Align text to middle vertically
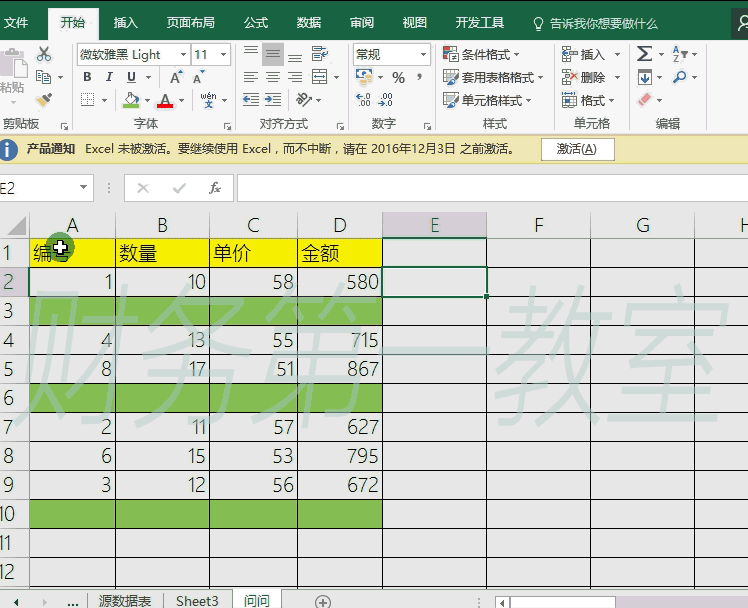 coord(273,54)
